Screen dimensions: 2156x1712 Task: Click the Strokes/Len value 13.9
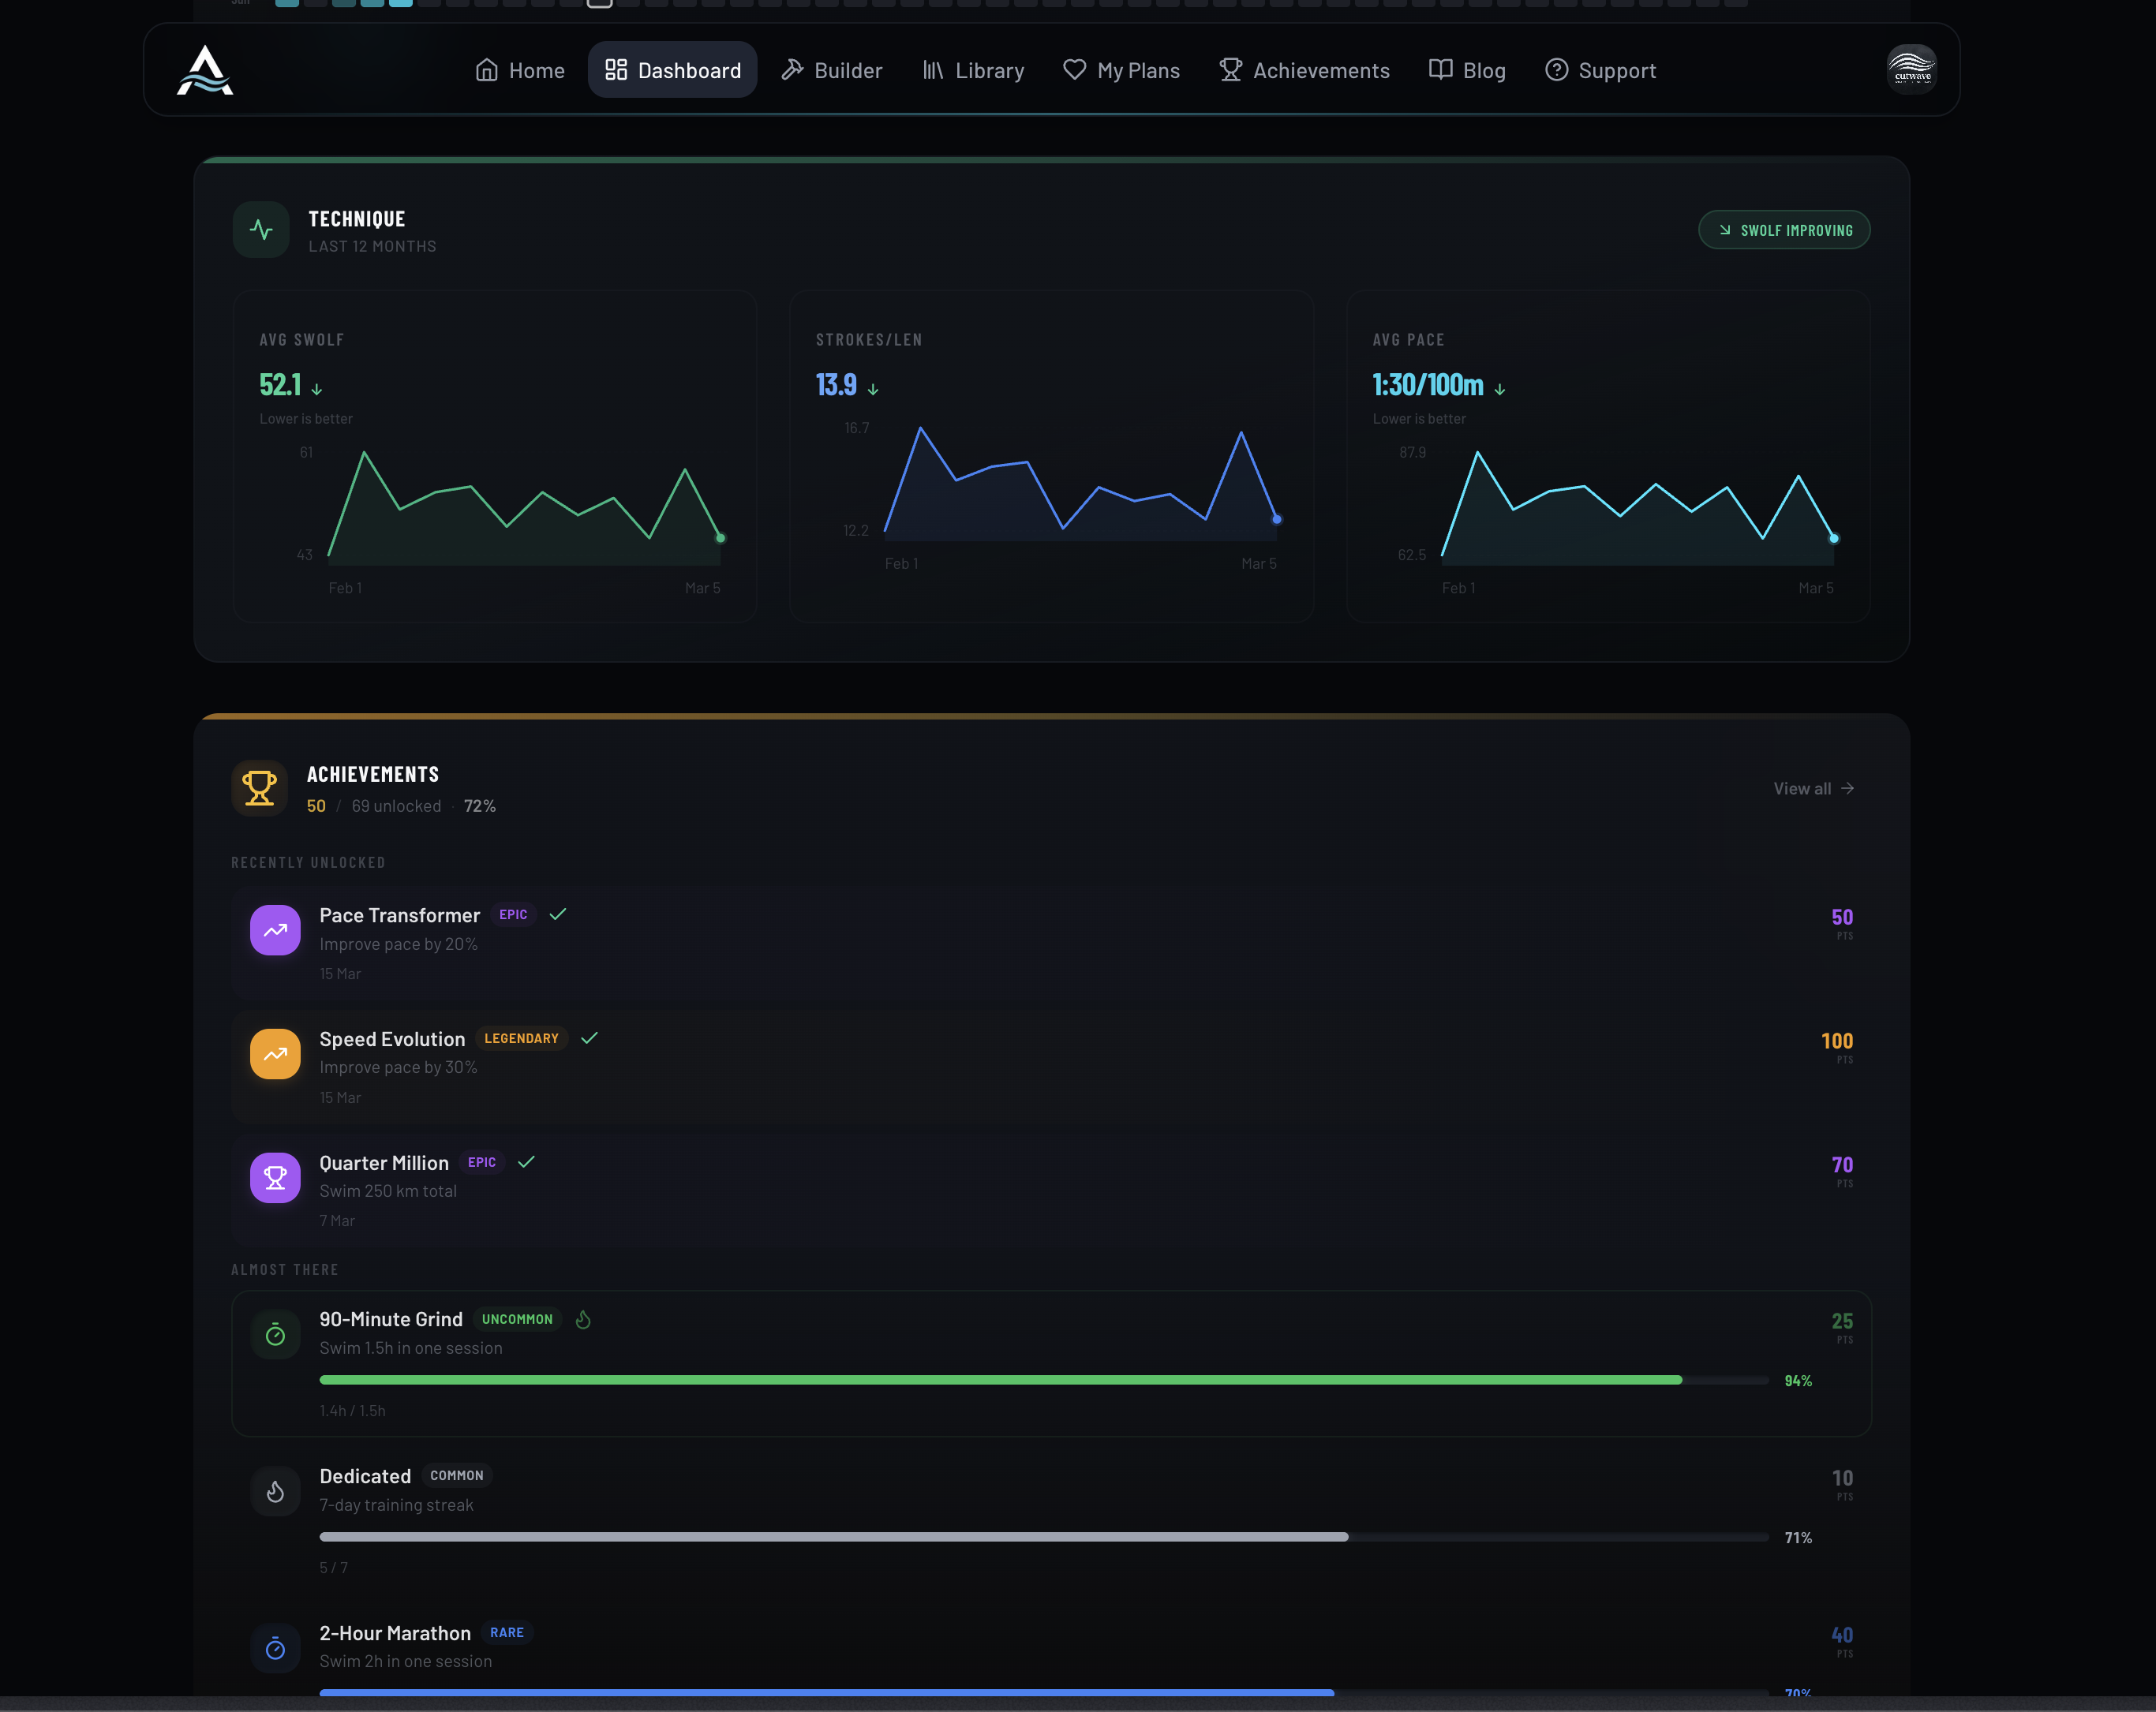point(836,385)
